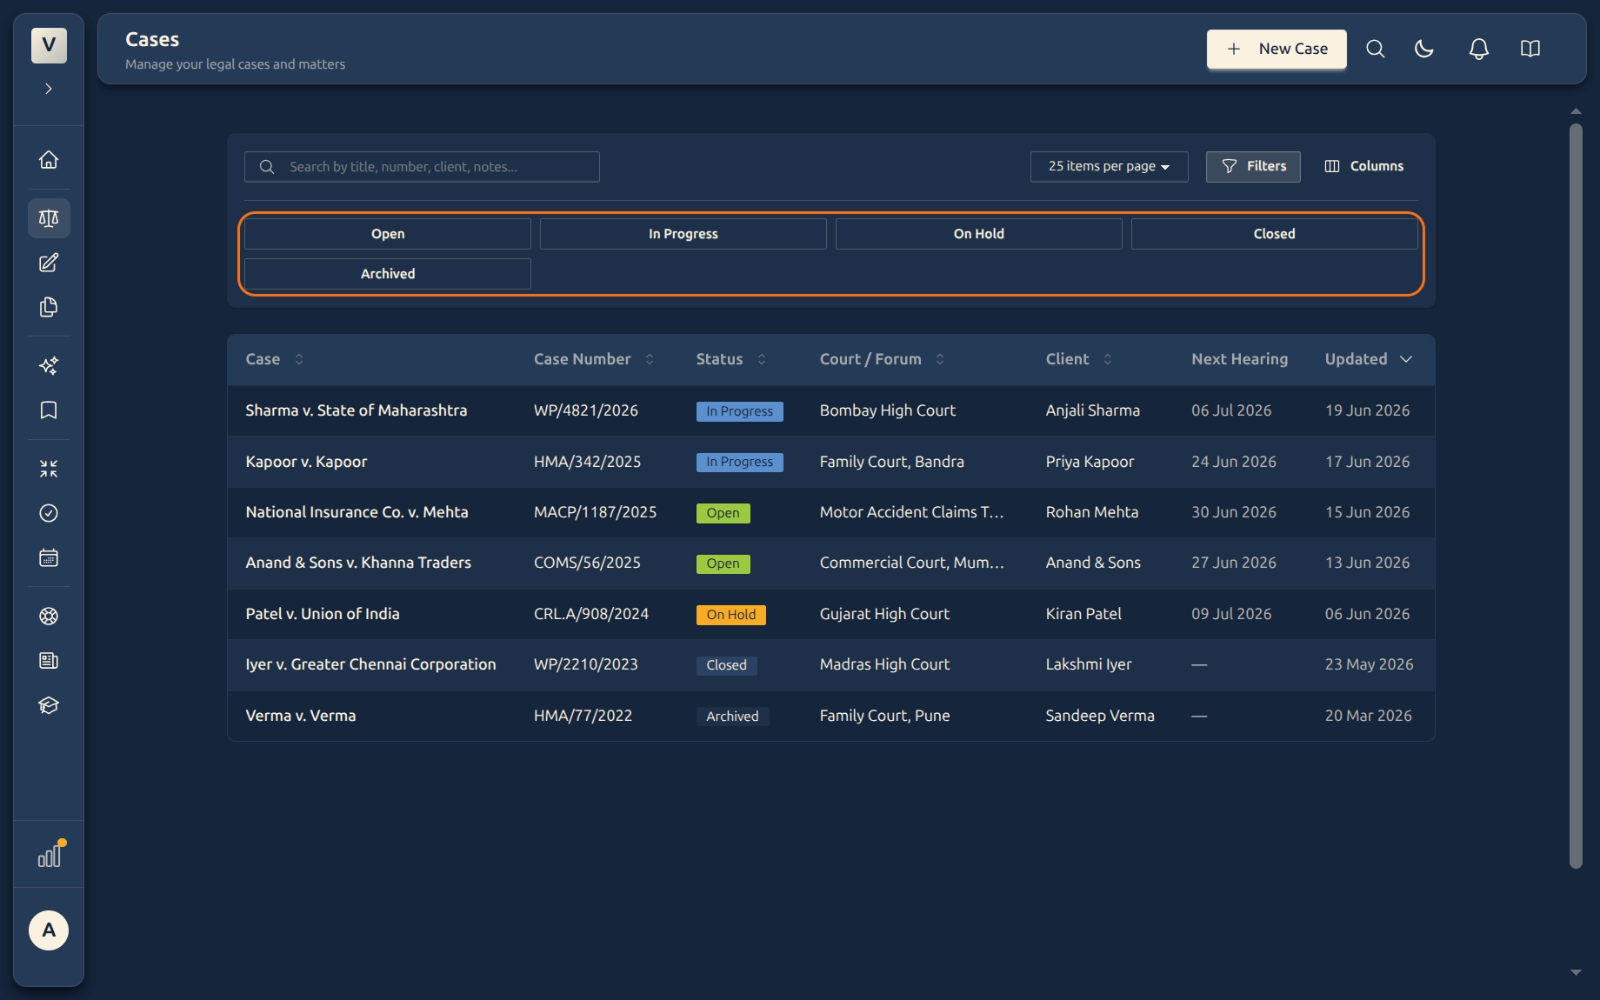Click case number HMA/342/2025
This screenshot has width=1600, height=1000.
point(587,462)
